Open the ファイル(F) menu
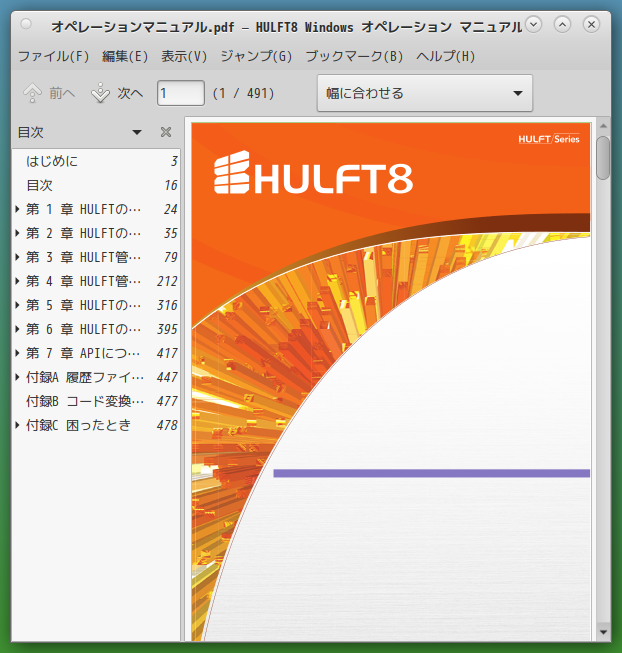This screenshot has height=653, width=622. pyautogui.click(x=54, y=56)
